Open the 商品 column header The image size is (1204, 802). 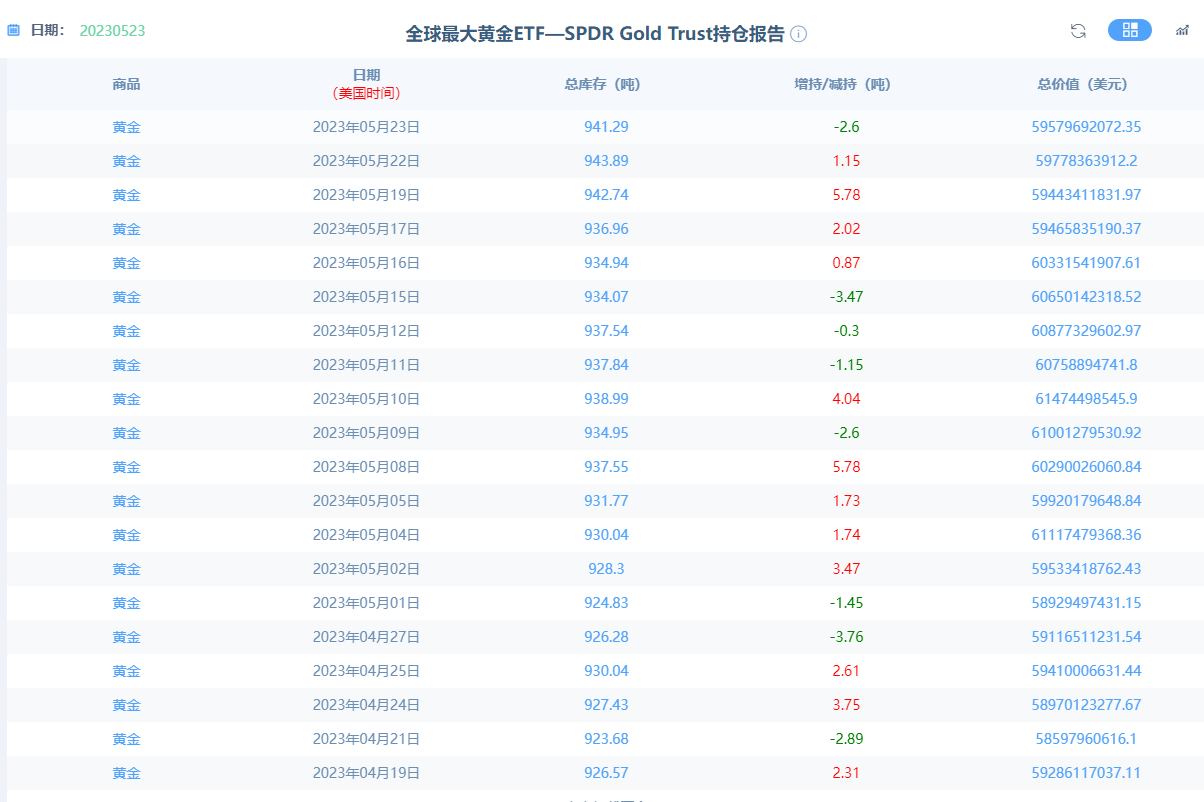(x=127, y=84)
